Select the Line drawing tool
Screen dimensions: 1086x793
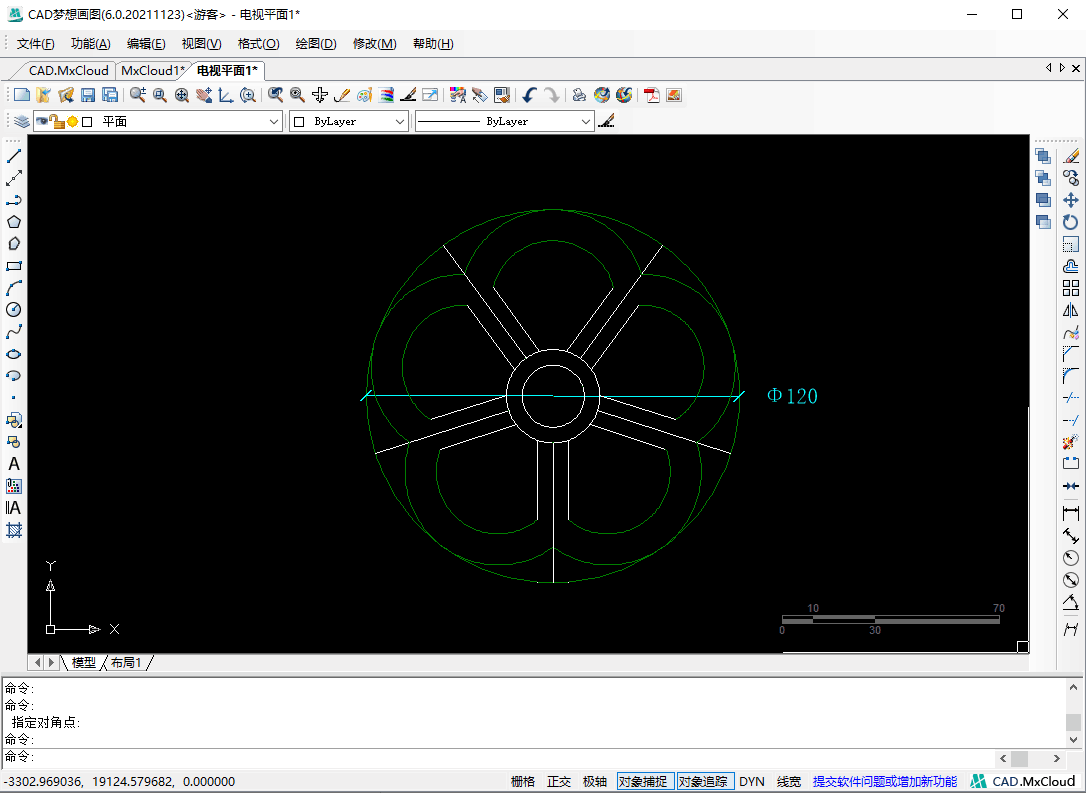click(x=14, y=156)
